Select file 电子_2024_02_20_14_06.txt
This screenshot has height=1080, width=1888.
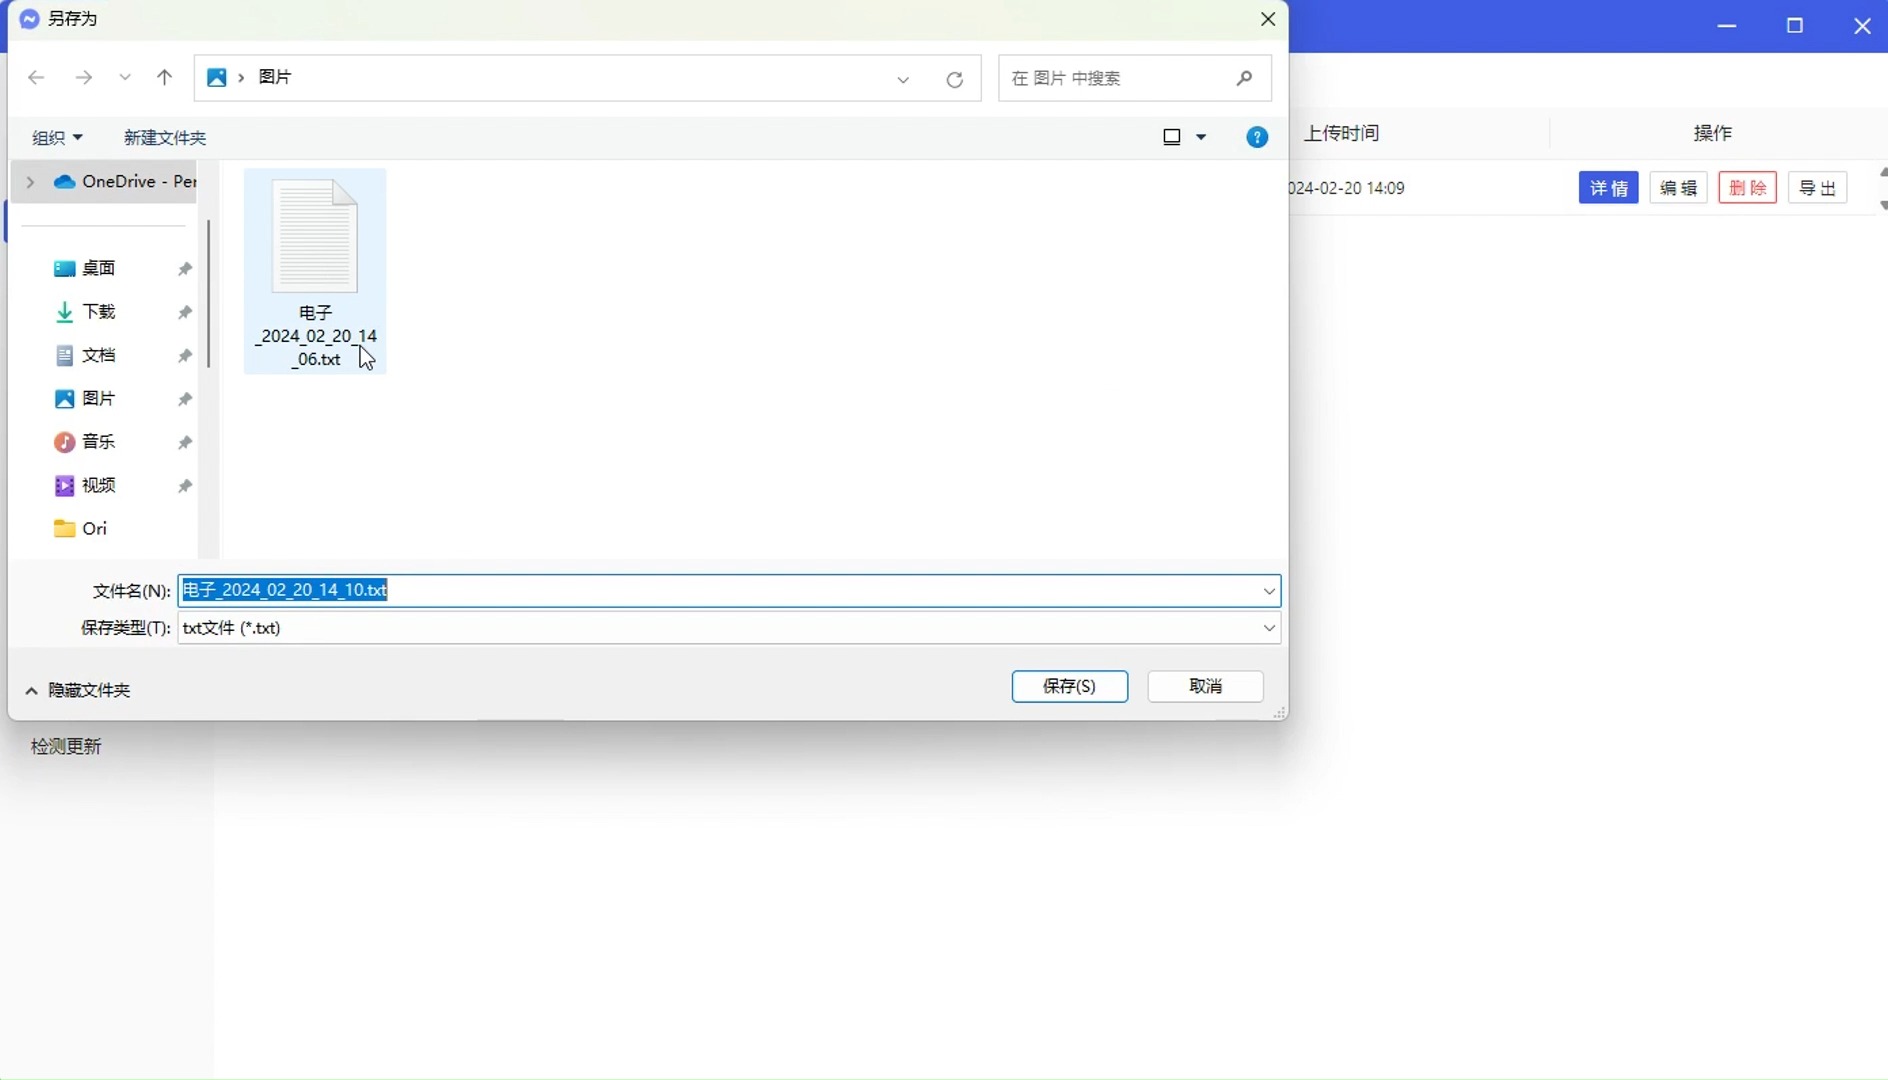pyautogui.click(x=315, y=271)
